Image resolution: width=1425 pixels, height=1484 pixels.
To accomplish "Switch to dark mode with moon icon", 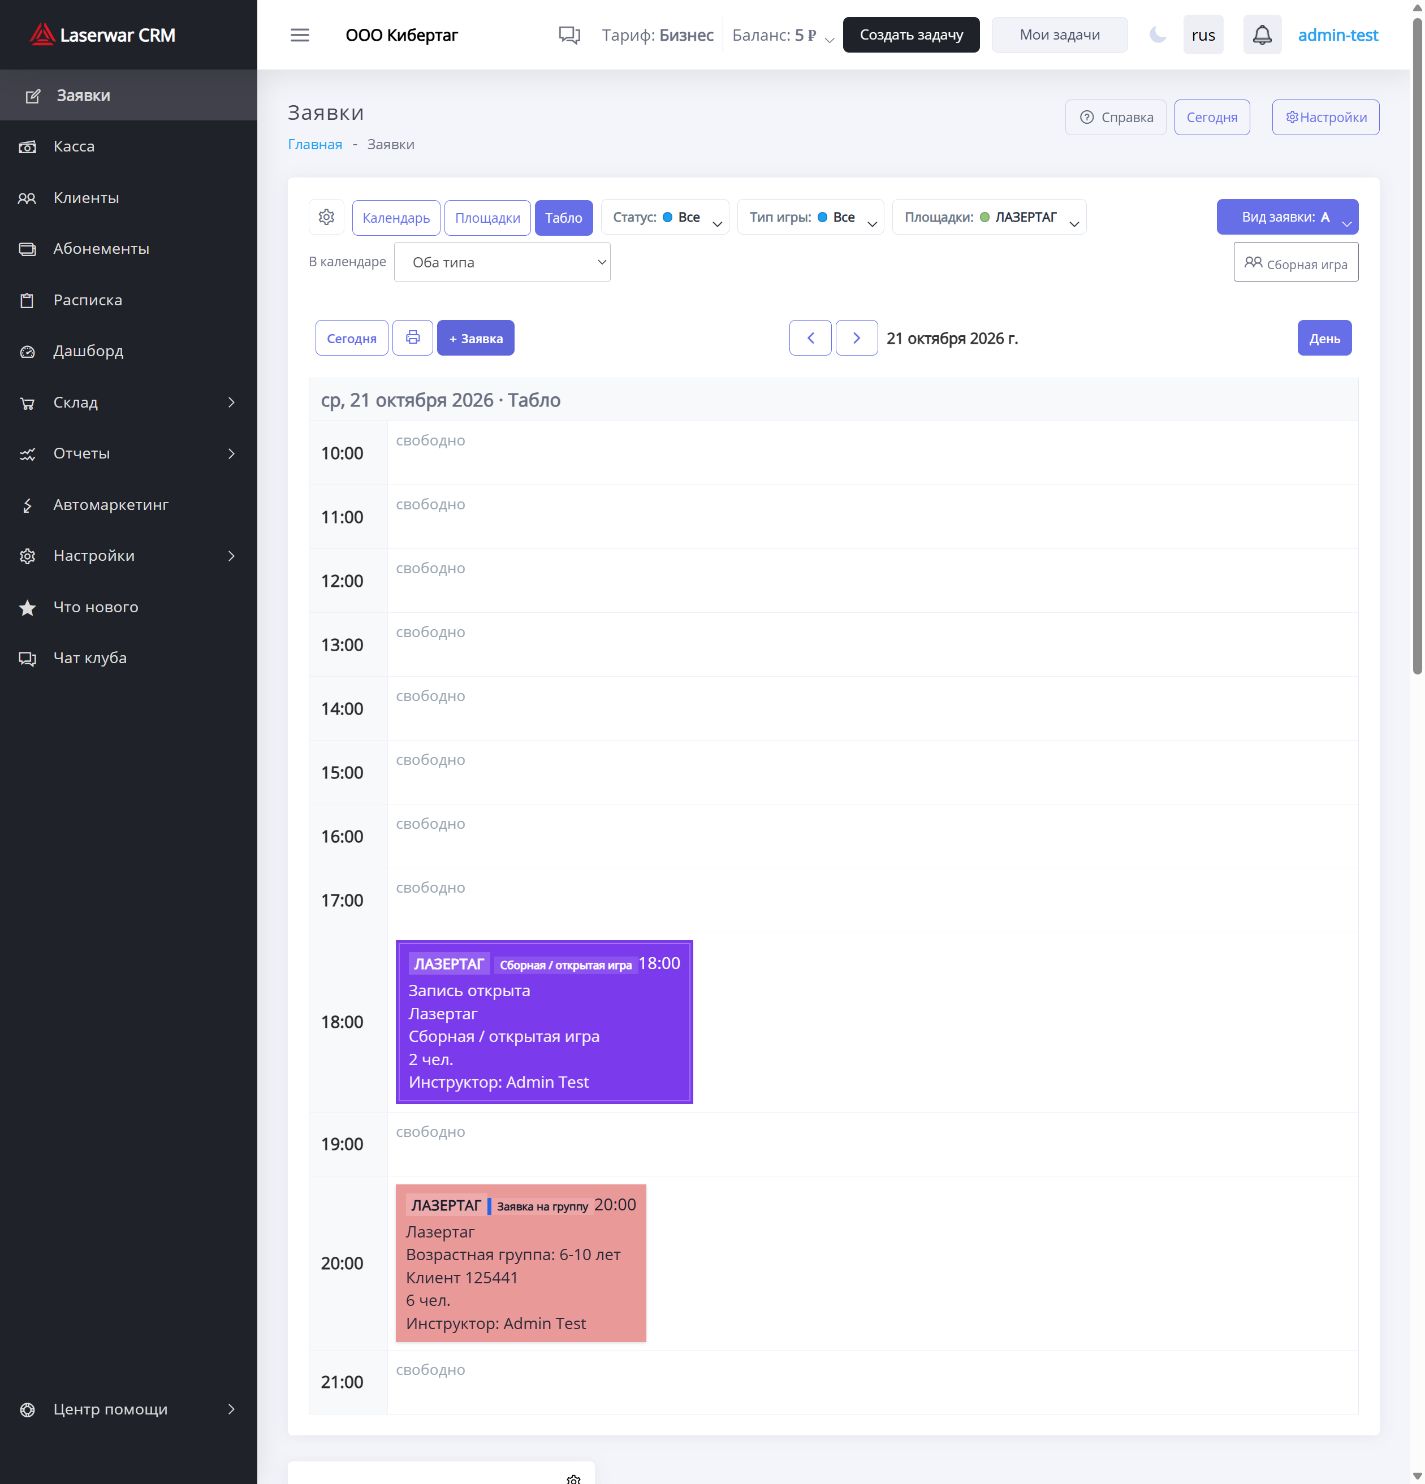I will 1157,35.
